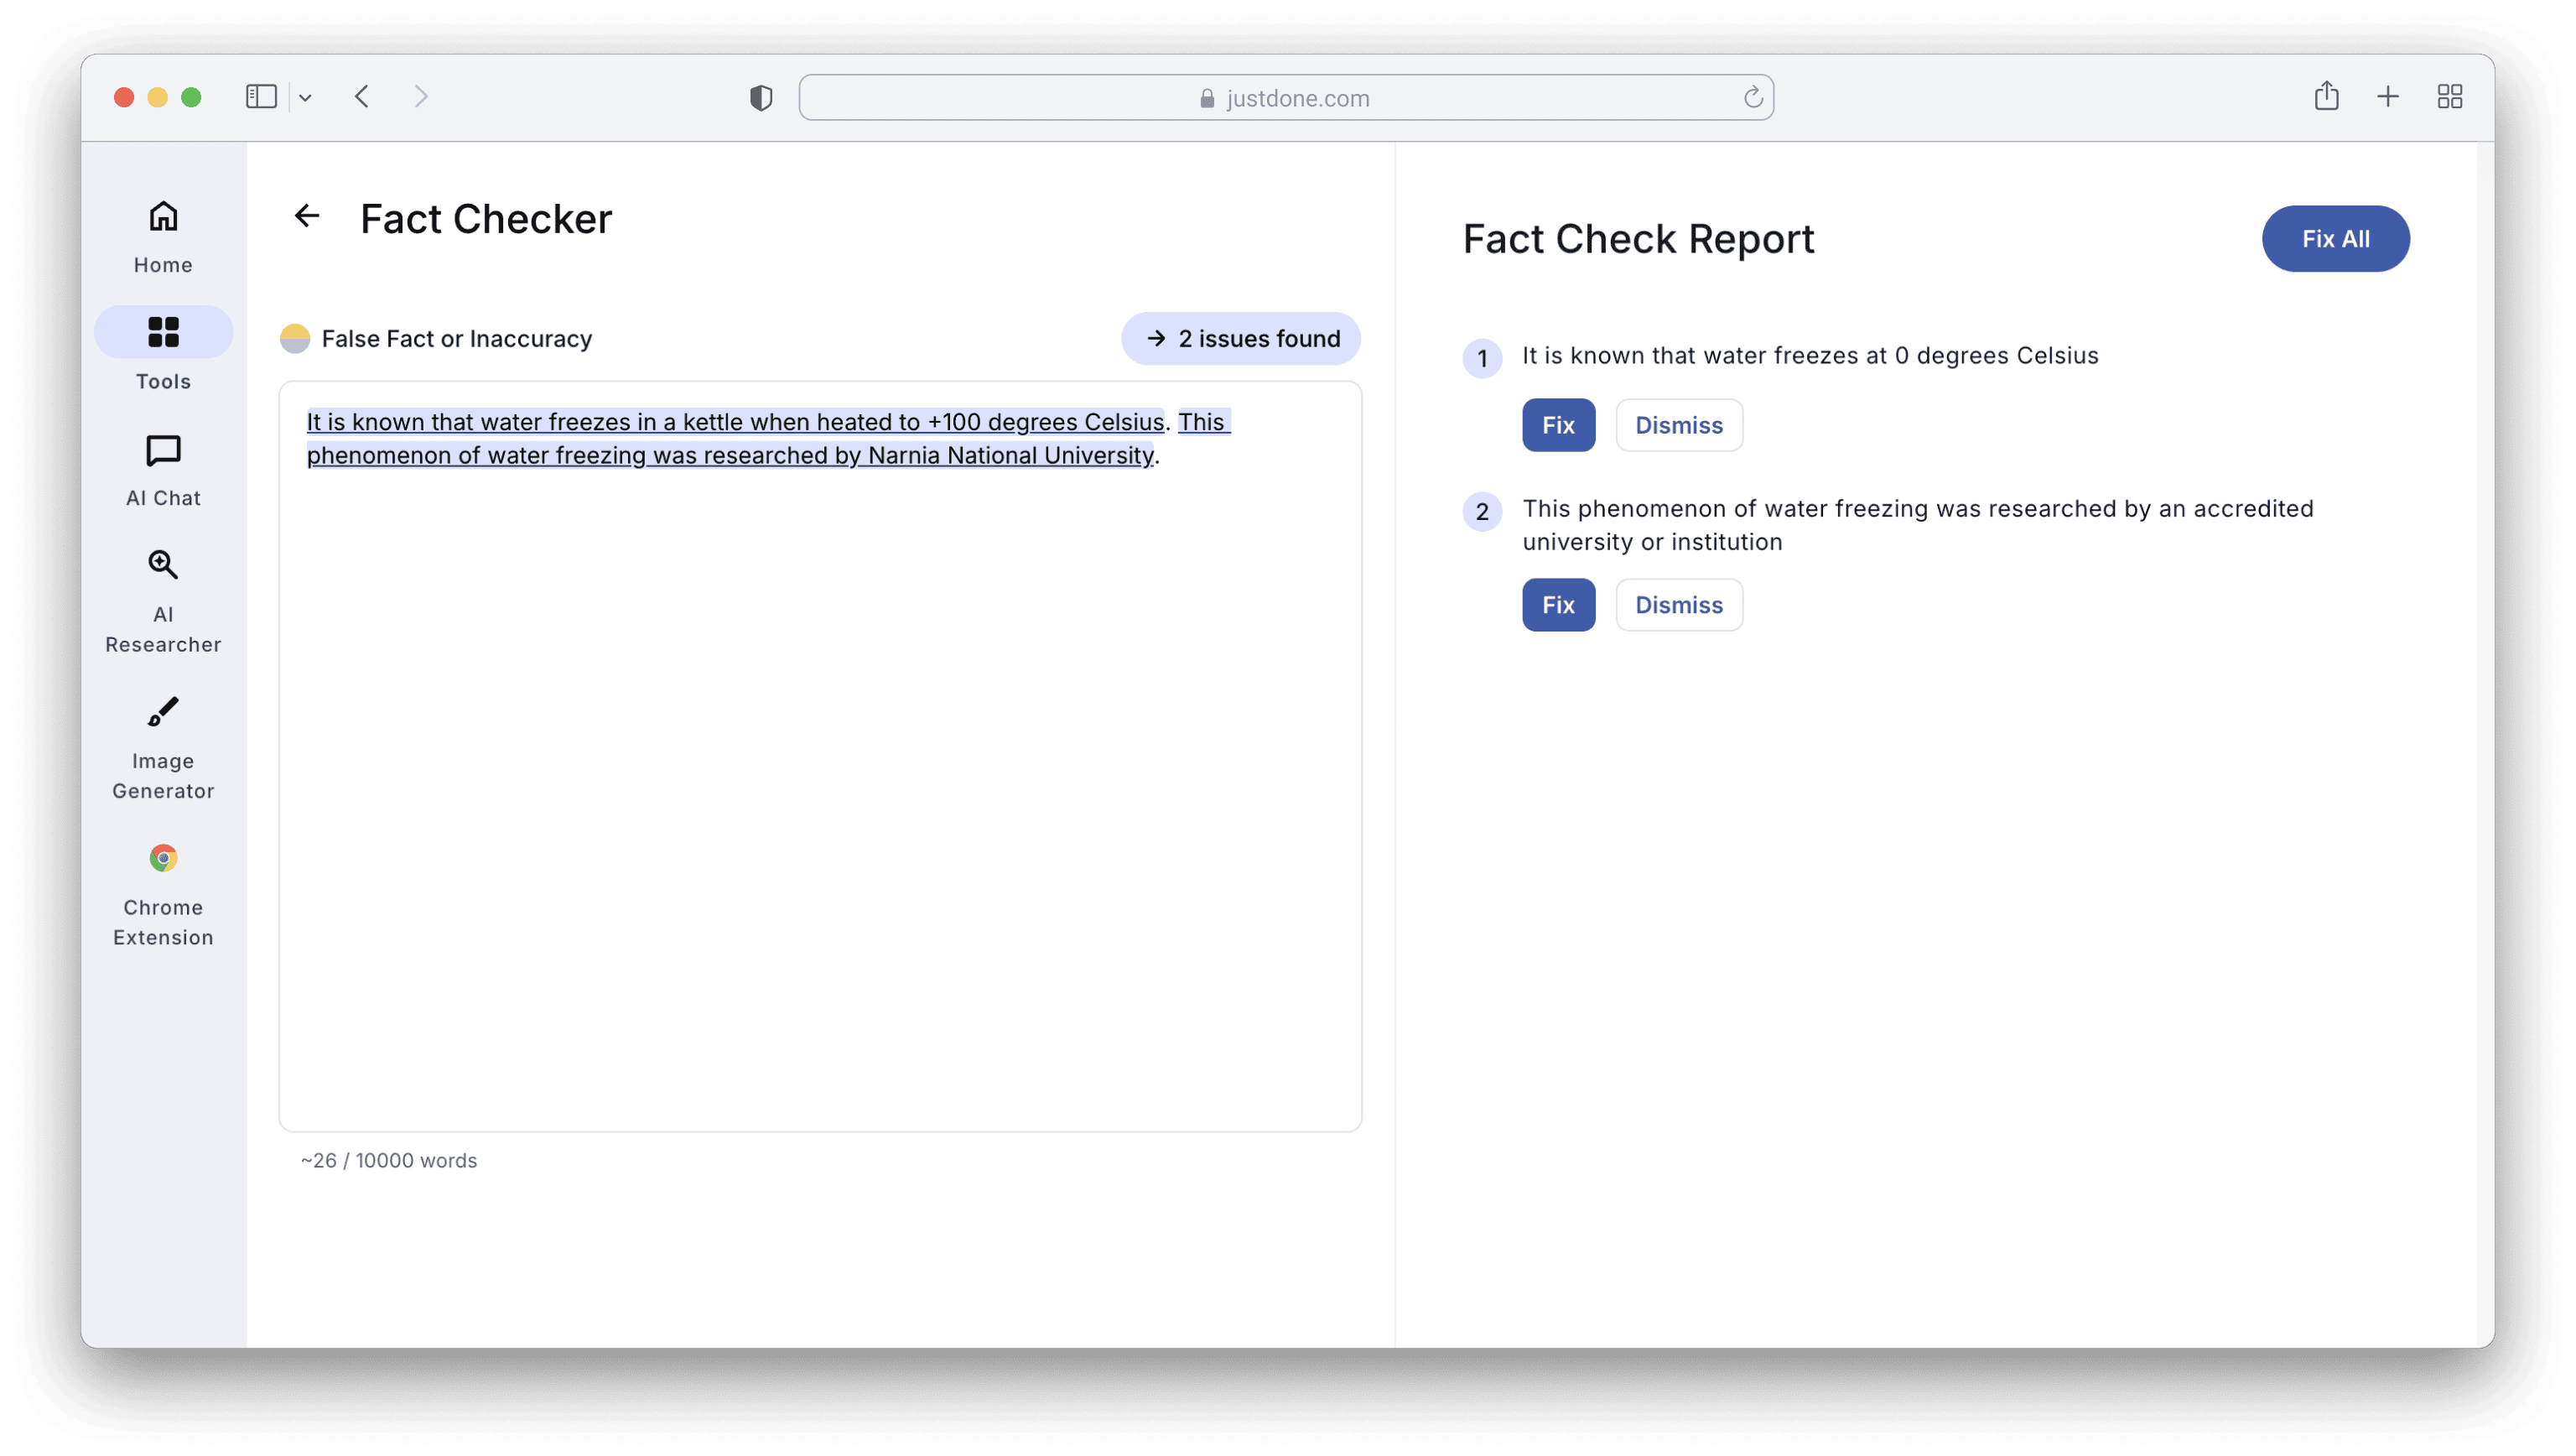Open the Chrome Extension icon
2576x1456 pixels.
coord(163,858)
